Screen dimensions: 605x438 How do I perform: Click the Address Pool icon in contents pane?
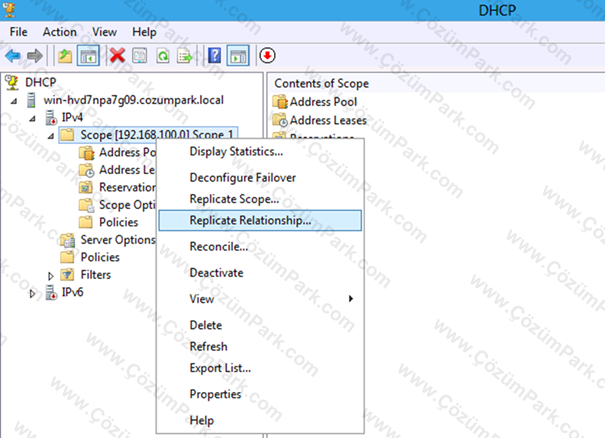pyautogui.click(x=280, y=102)
